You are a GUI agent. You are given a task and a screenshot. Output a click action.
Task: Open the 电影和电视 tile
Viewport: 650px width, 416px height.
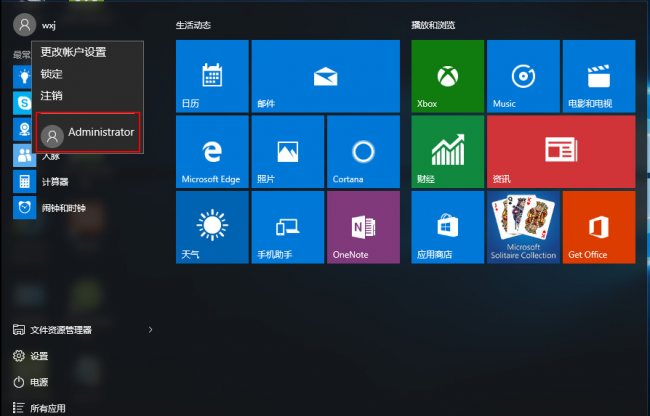pos(599,76)
